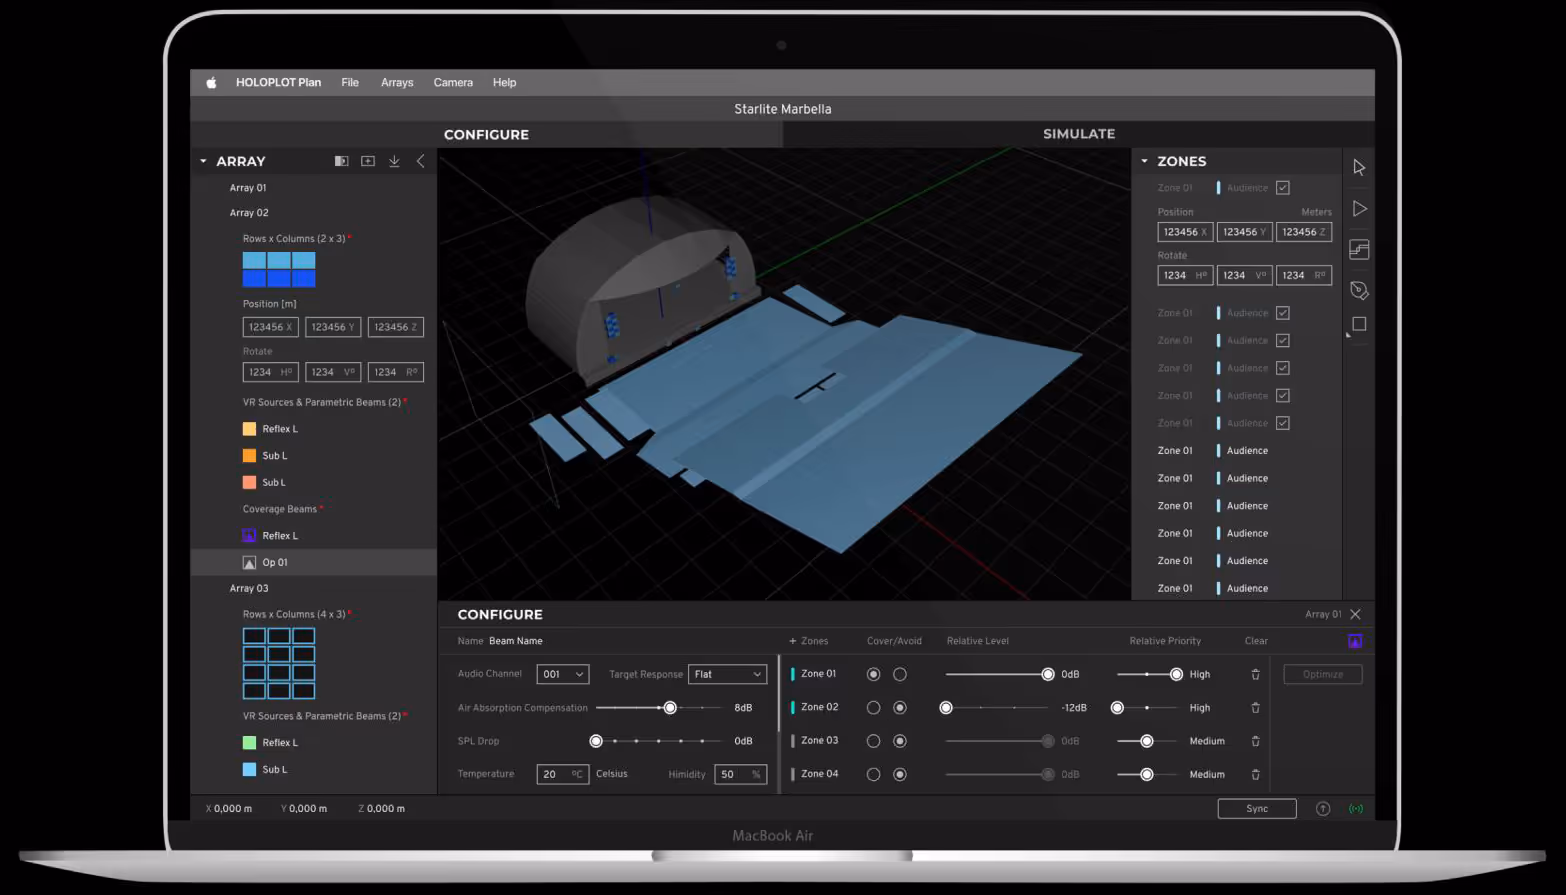1566x895 pixels.
Task: Delete Zone 01 using its trash icon
Action: pos(1255,675)
